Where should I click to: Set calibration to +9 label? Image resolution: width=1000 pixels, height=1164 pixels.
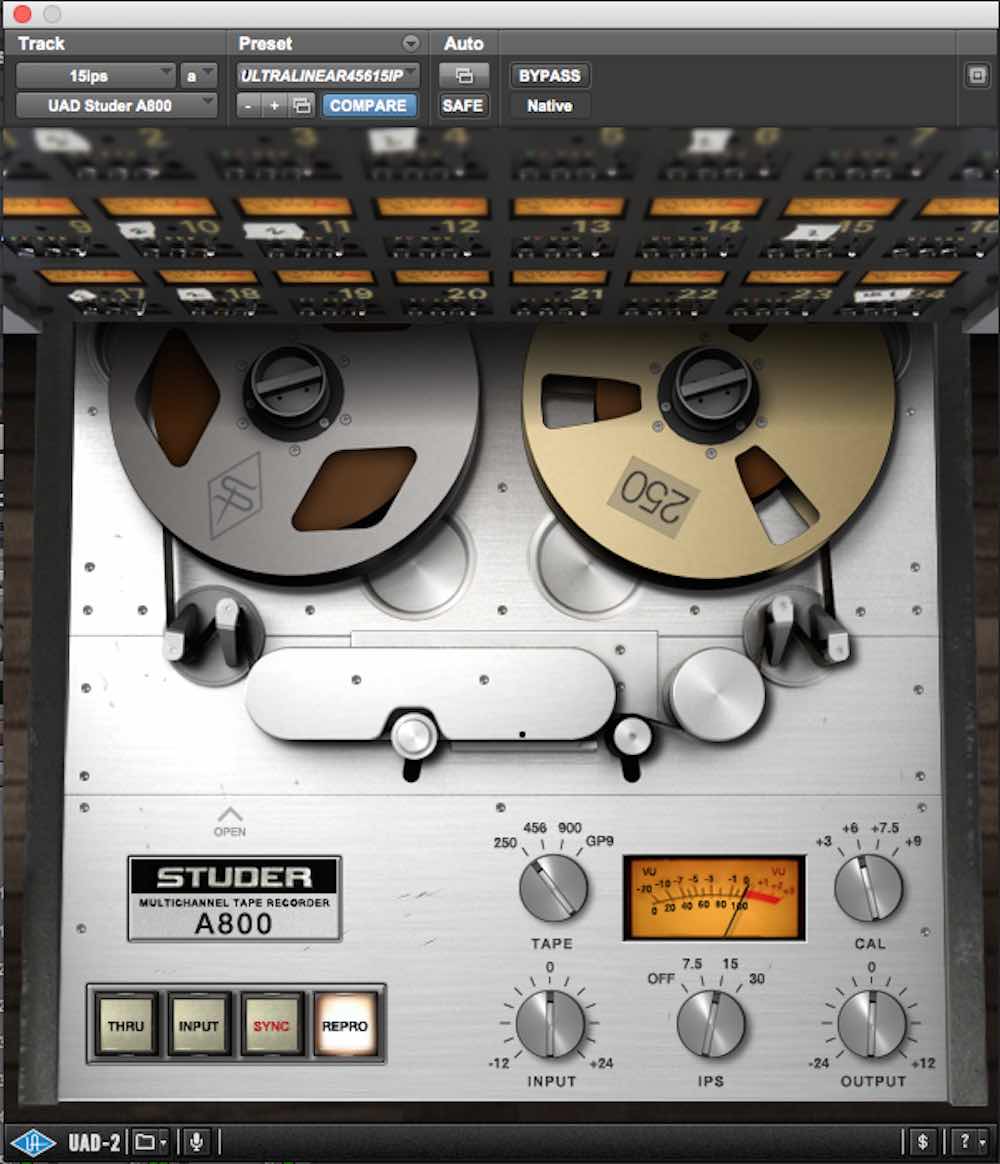pos(913,842)
